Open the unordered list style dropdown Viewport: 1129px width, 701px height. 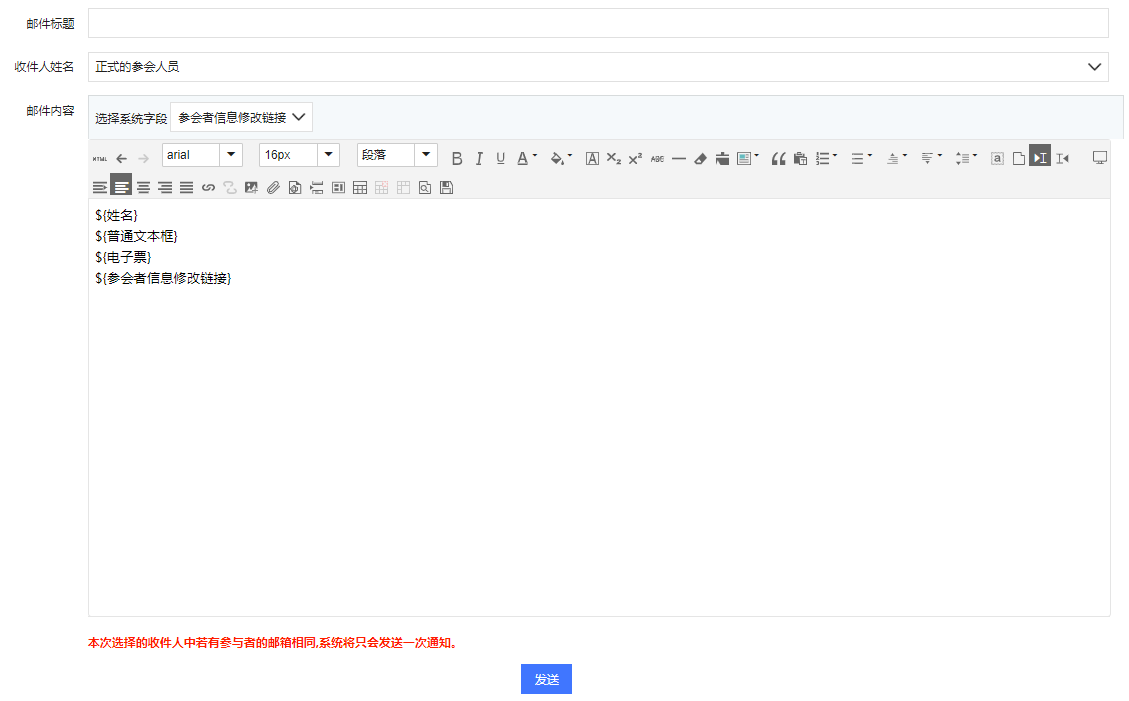[x=870, y=156]
